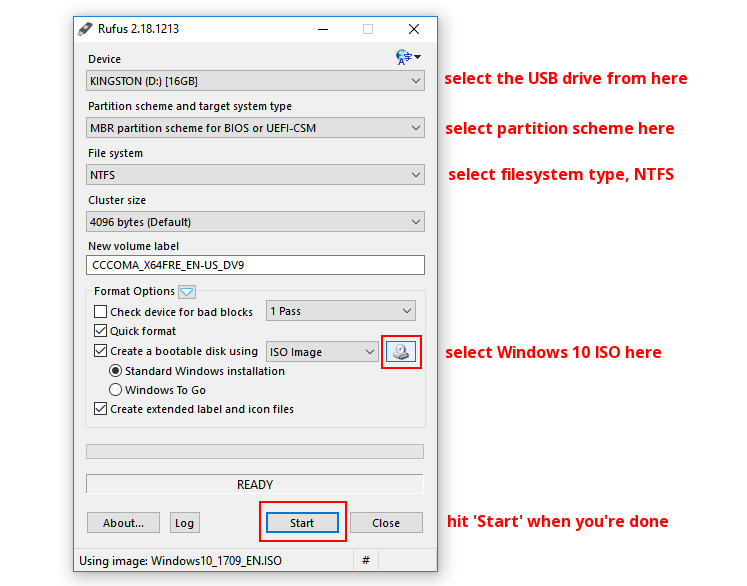
Task: Open the Cluster size dropdown
Action: coord(255,222)
